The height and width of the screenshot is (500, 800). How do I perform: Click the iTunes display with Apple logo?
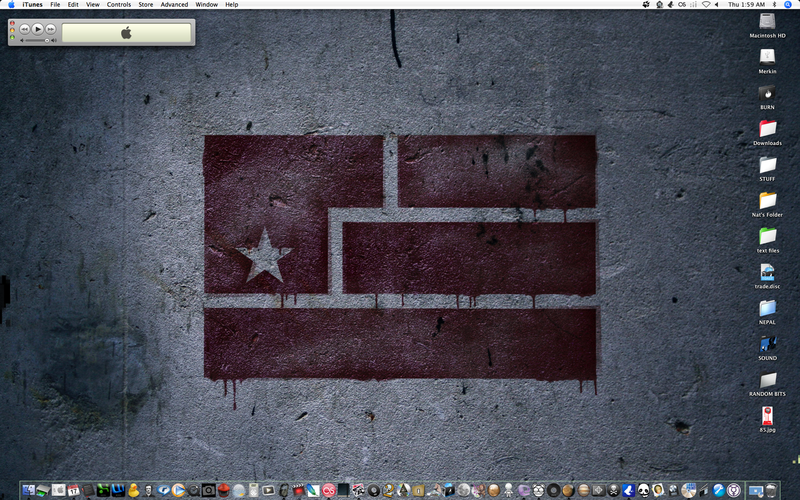(126, 33)
